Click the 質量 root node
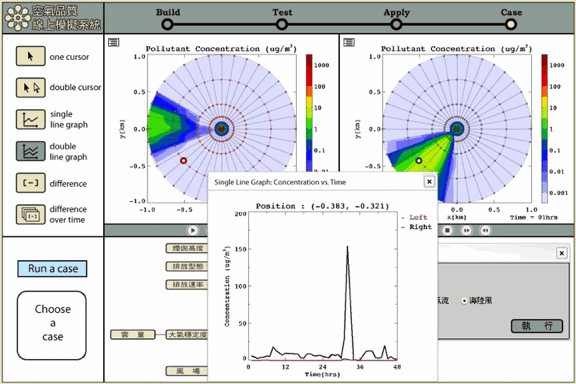This screenshot has width=576, height=384. pos(133,335)
